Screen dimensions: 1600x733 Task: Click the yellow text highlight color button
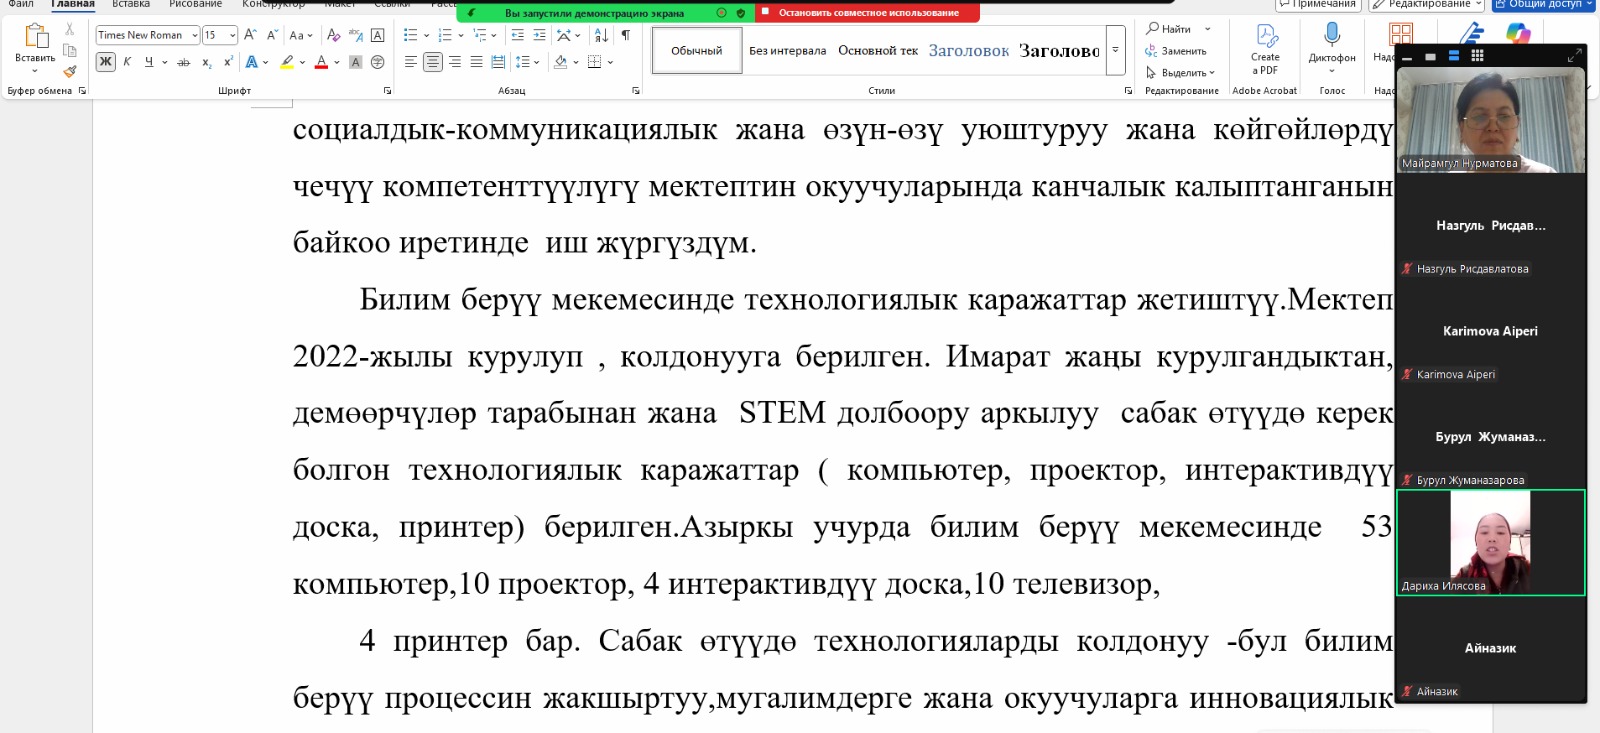[287, 62]
